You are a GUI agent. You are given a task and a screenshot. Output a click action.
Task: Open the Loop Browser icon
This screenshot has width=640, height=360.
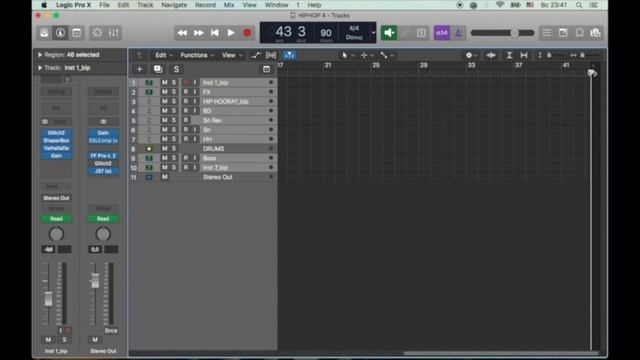[x=579, y=33]
